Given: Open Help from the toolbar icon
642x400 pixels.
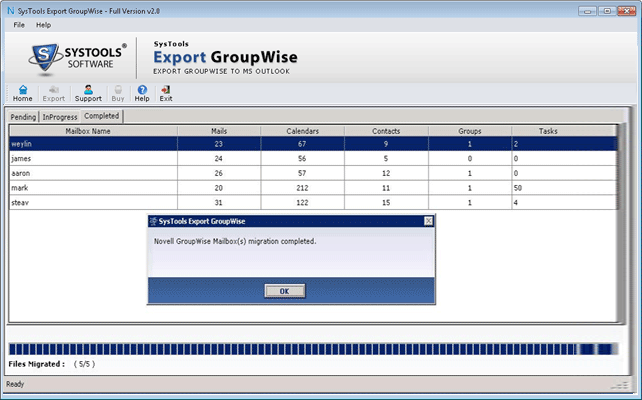Looking at the screenshot, I should click(142, 93).
